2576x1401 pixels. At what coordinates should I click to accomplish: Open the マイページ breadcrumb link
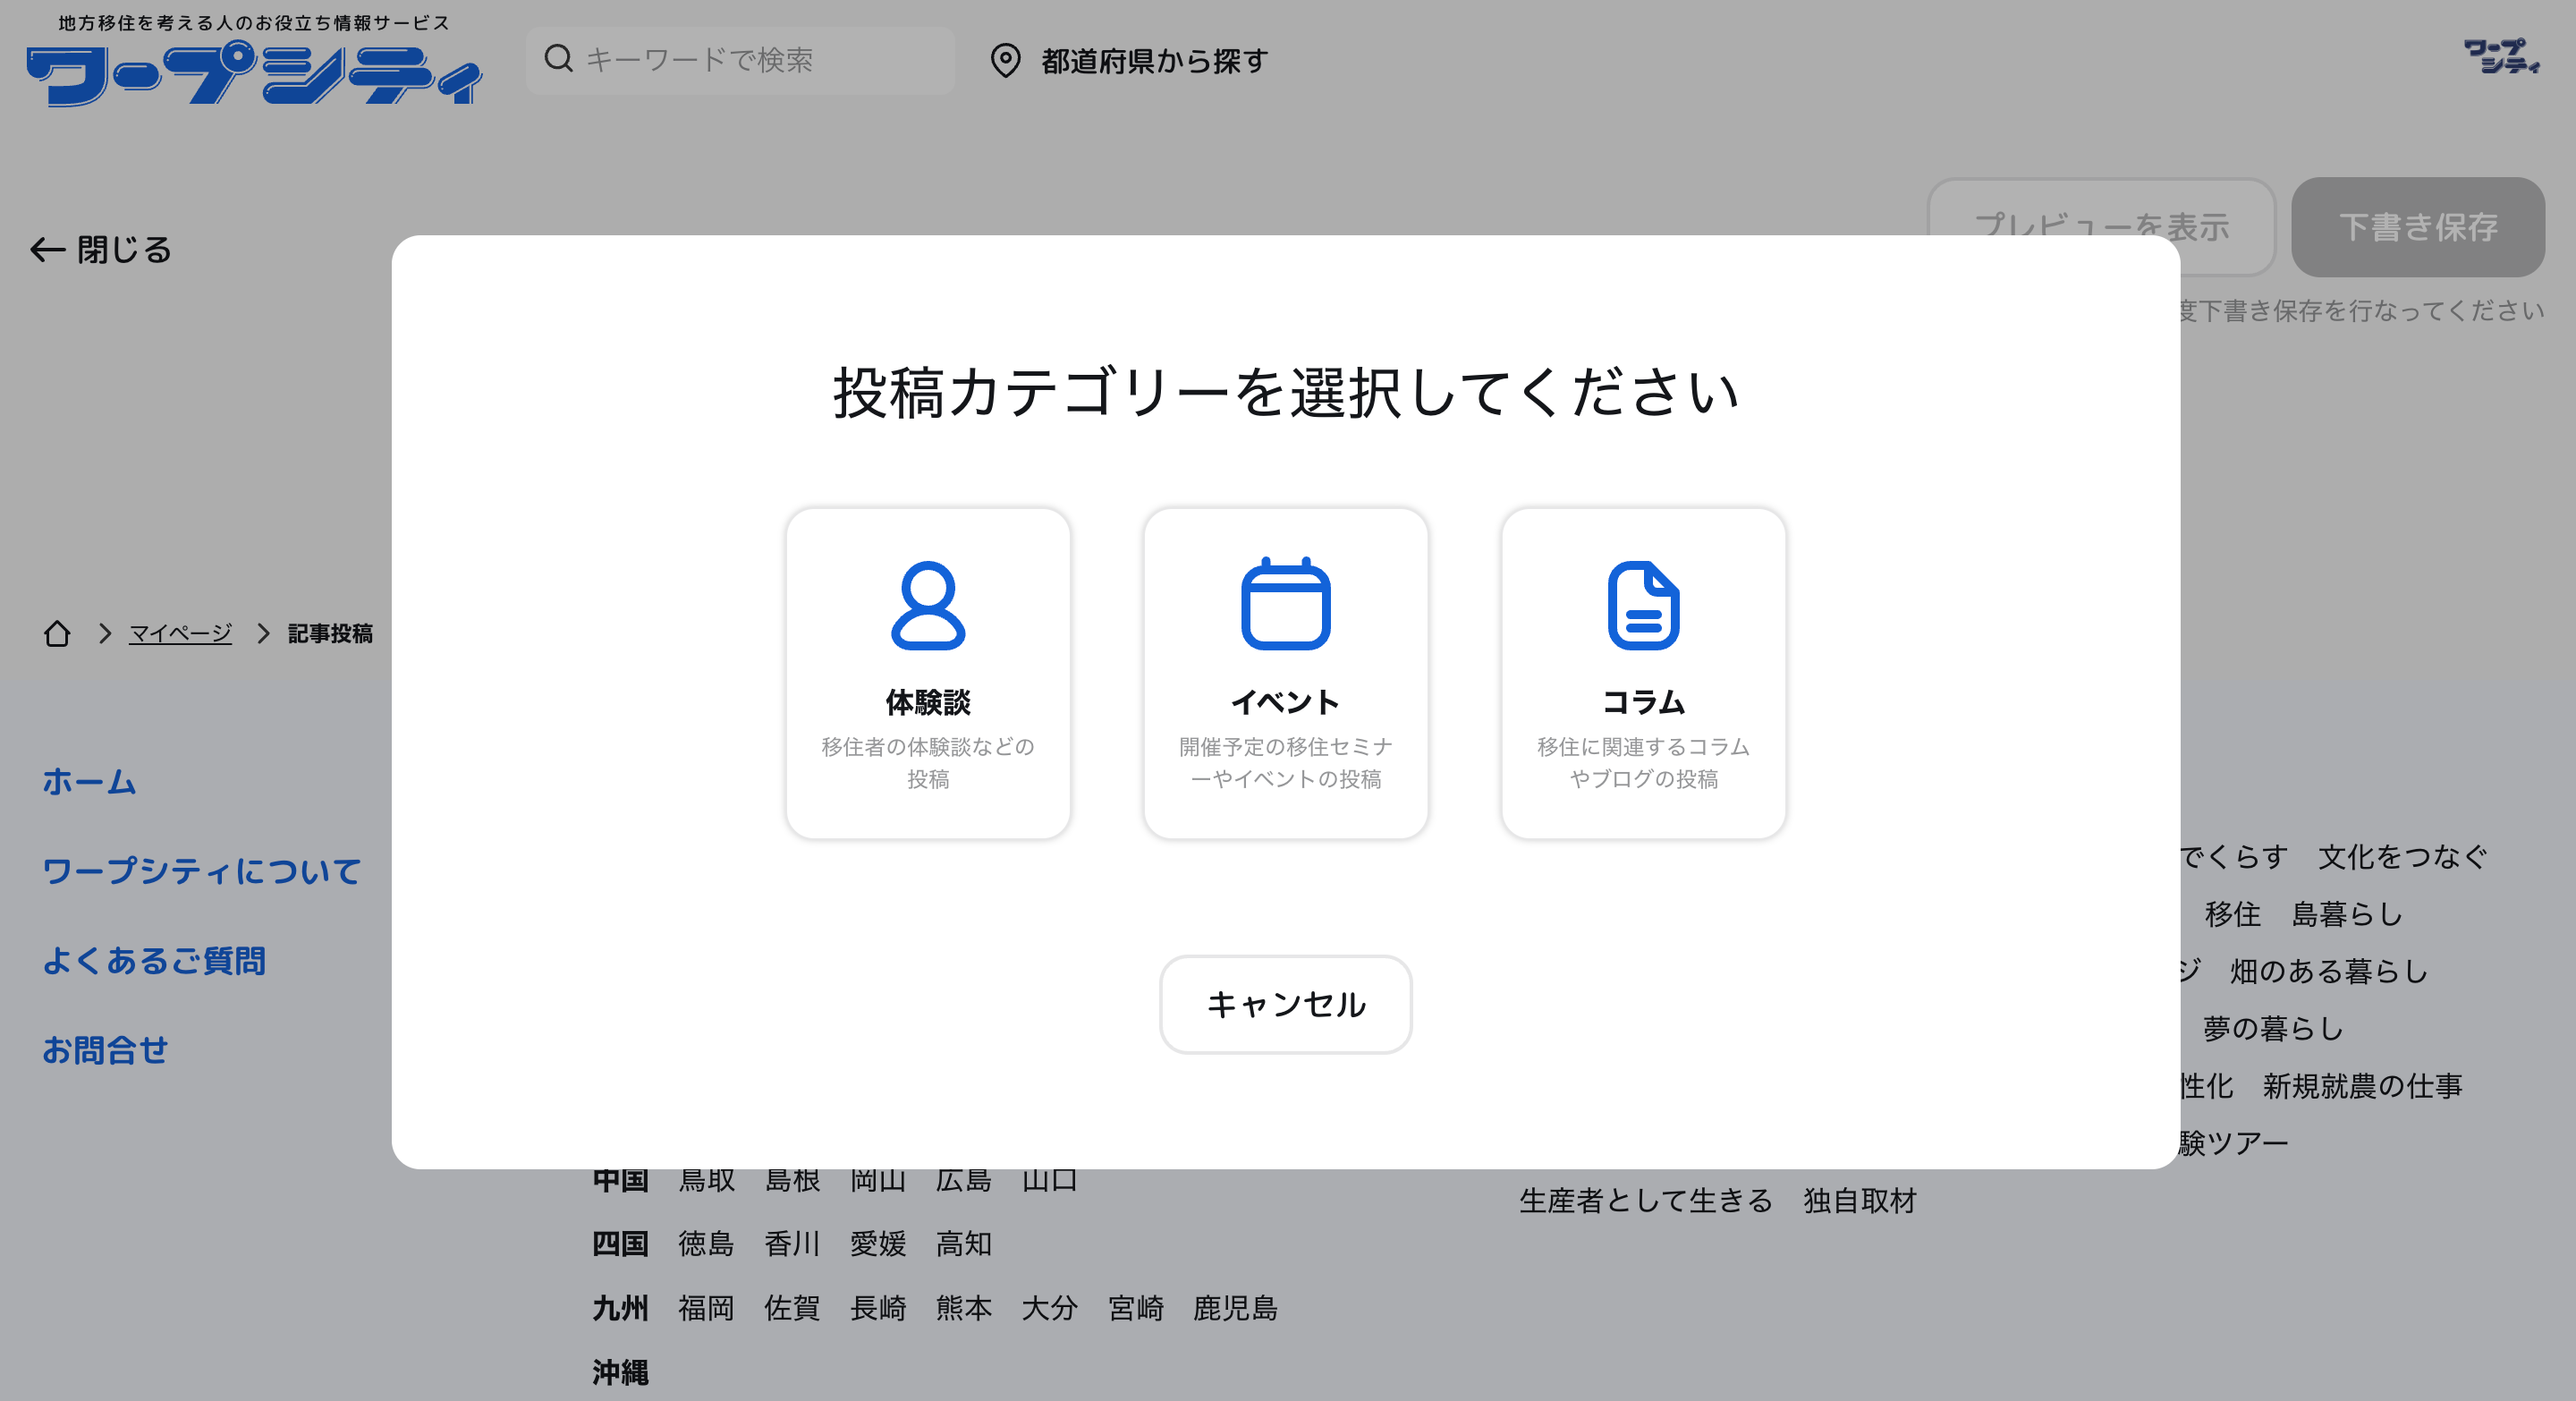(180, 633)
